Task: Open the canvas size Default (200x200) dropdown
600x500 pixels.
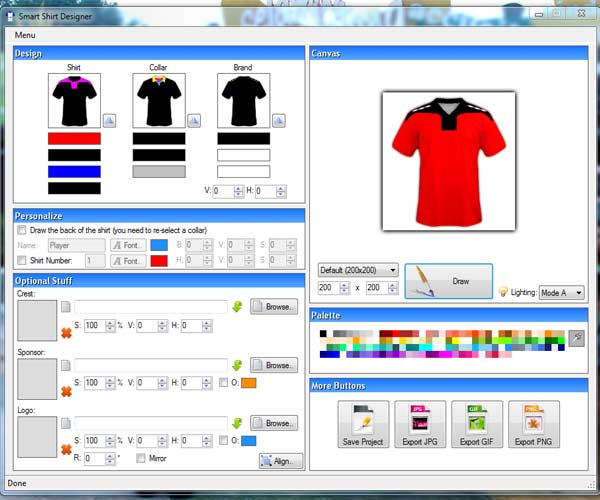Action: (x=358, y=270)
